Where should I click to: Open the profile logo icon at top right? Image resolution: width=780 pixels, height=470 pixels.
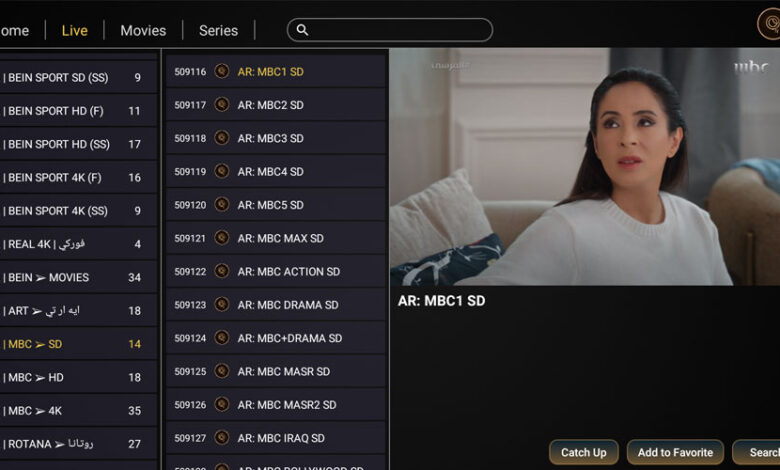pos(769,24)
